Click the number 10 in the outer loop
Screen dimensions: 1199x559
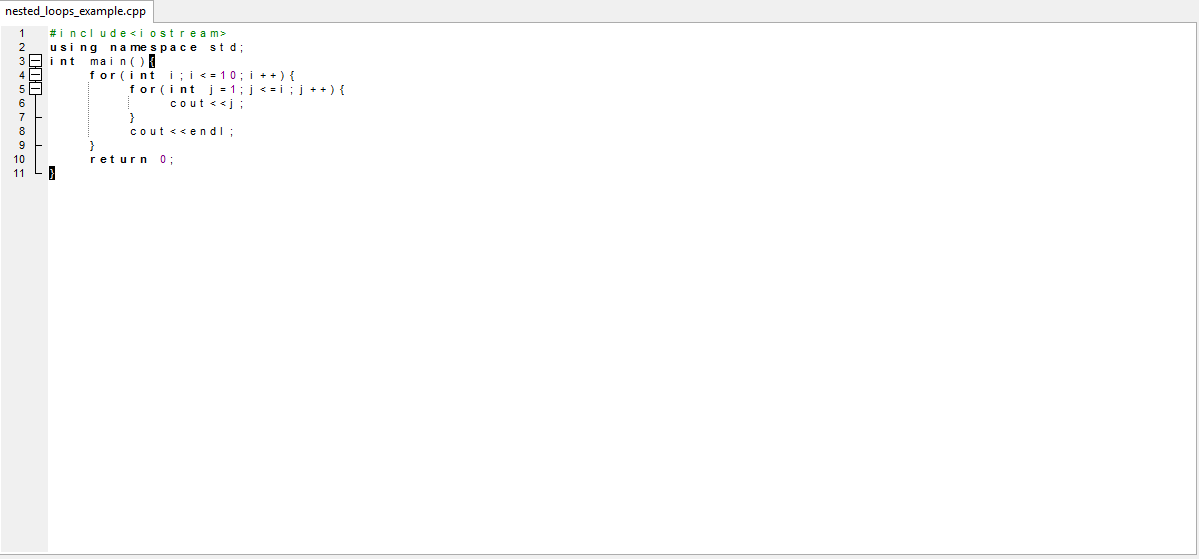[x=227, y=75]
